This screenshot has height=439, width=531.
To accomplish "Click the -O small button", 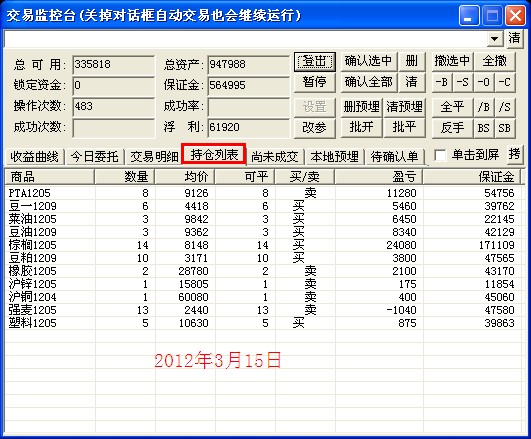I will 484,82.
